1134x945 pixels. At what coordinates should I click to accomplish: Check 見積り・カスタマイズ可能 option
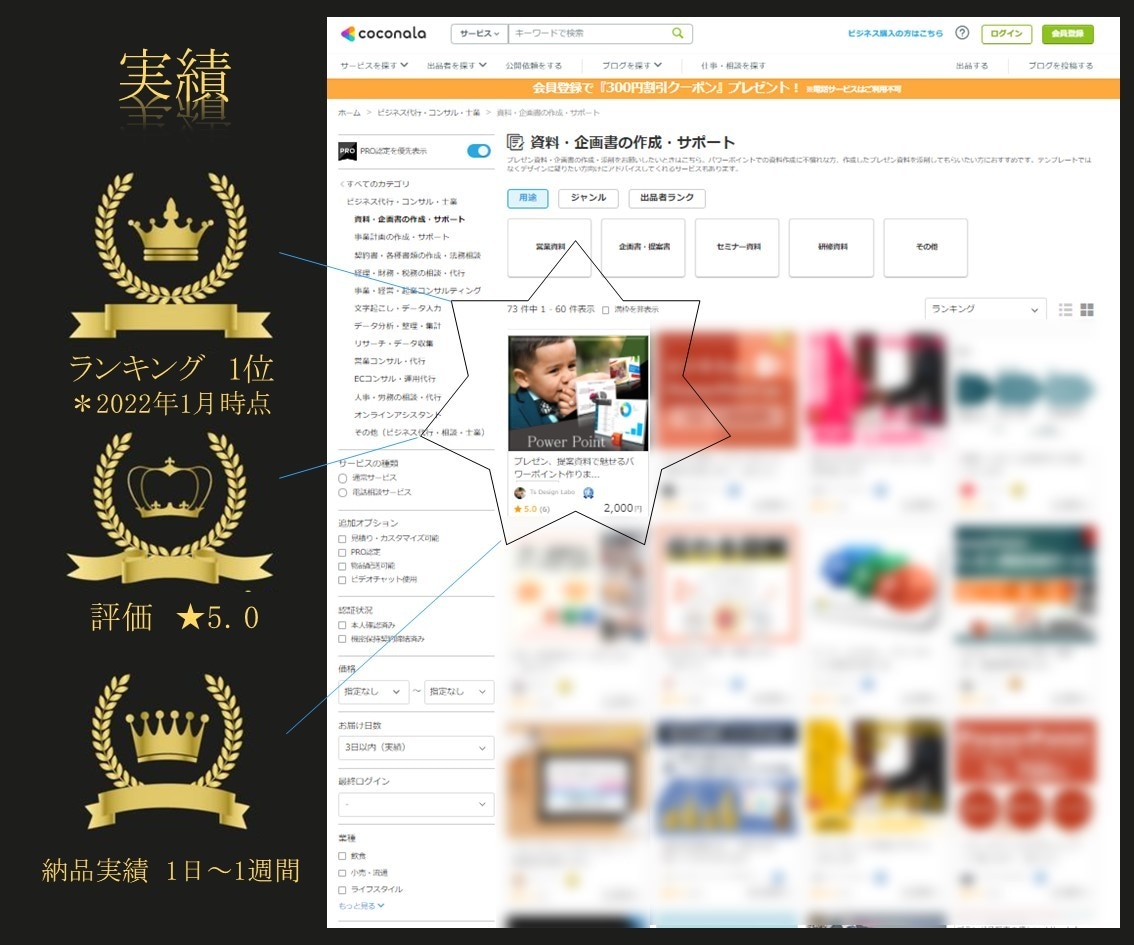point(342,539)
